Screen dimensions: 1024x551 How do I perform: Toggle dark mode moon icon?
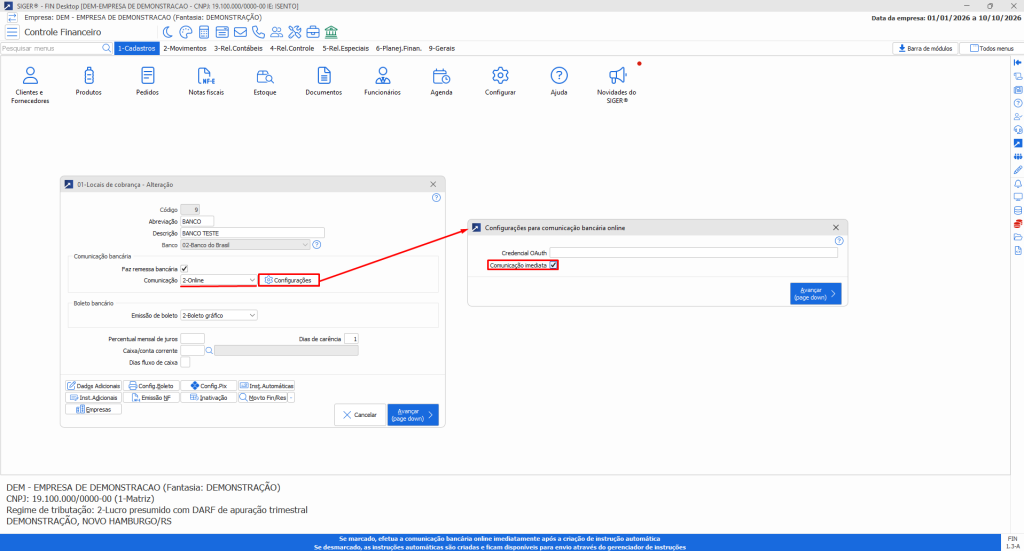(167, 32)
